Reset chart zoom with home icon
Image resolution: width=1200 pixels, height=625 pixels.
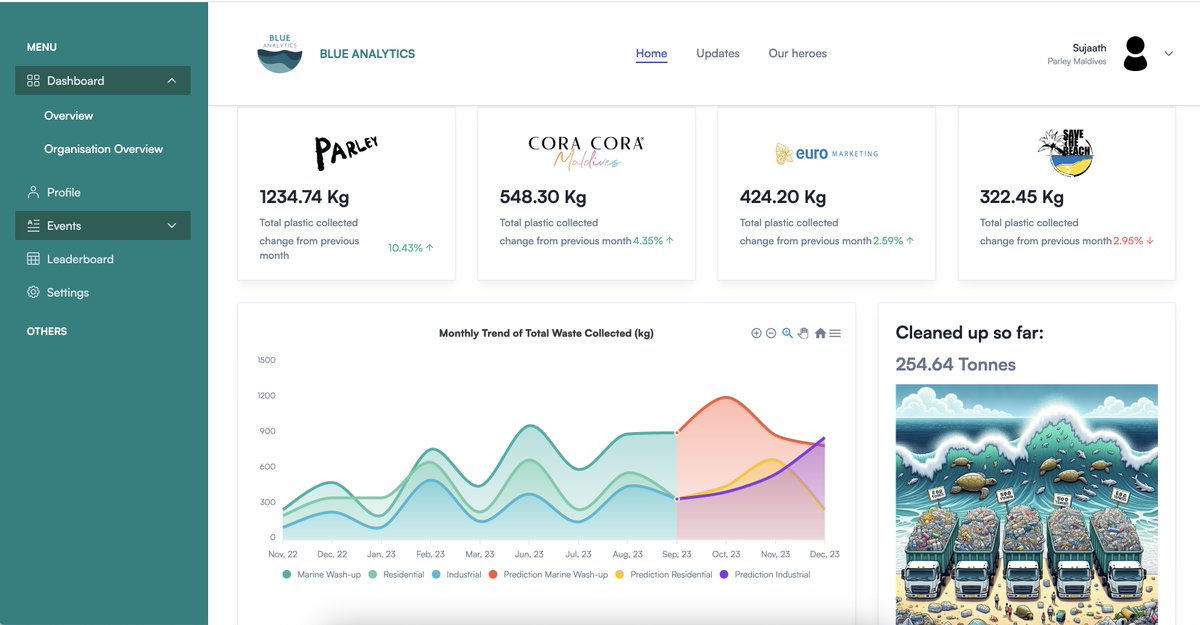coord(820,333)
